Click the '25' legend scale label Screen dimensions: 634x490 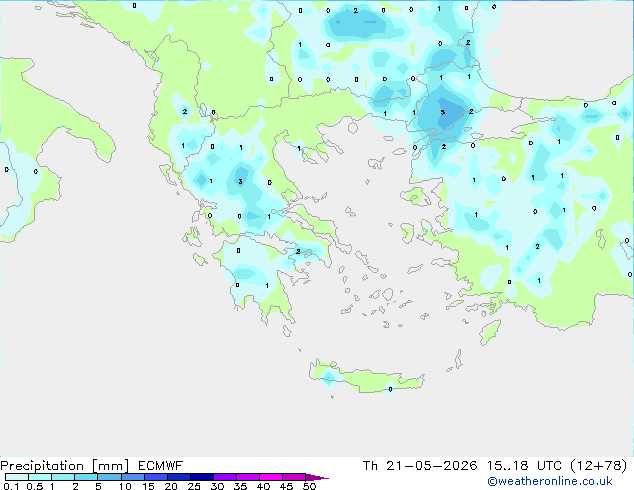click(x=194, y=486)
